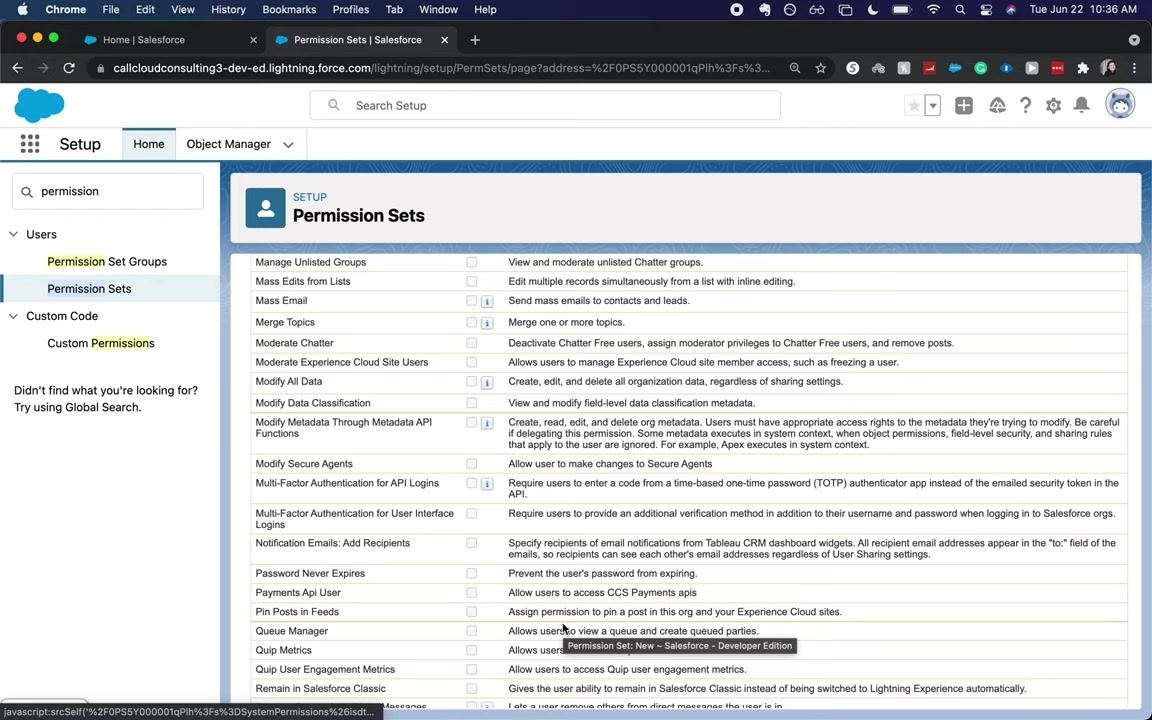Click the Quick Find box containing 'permission'

(108, 191)
